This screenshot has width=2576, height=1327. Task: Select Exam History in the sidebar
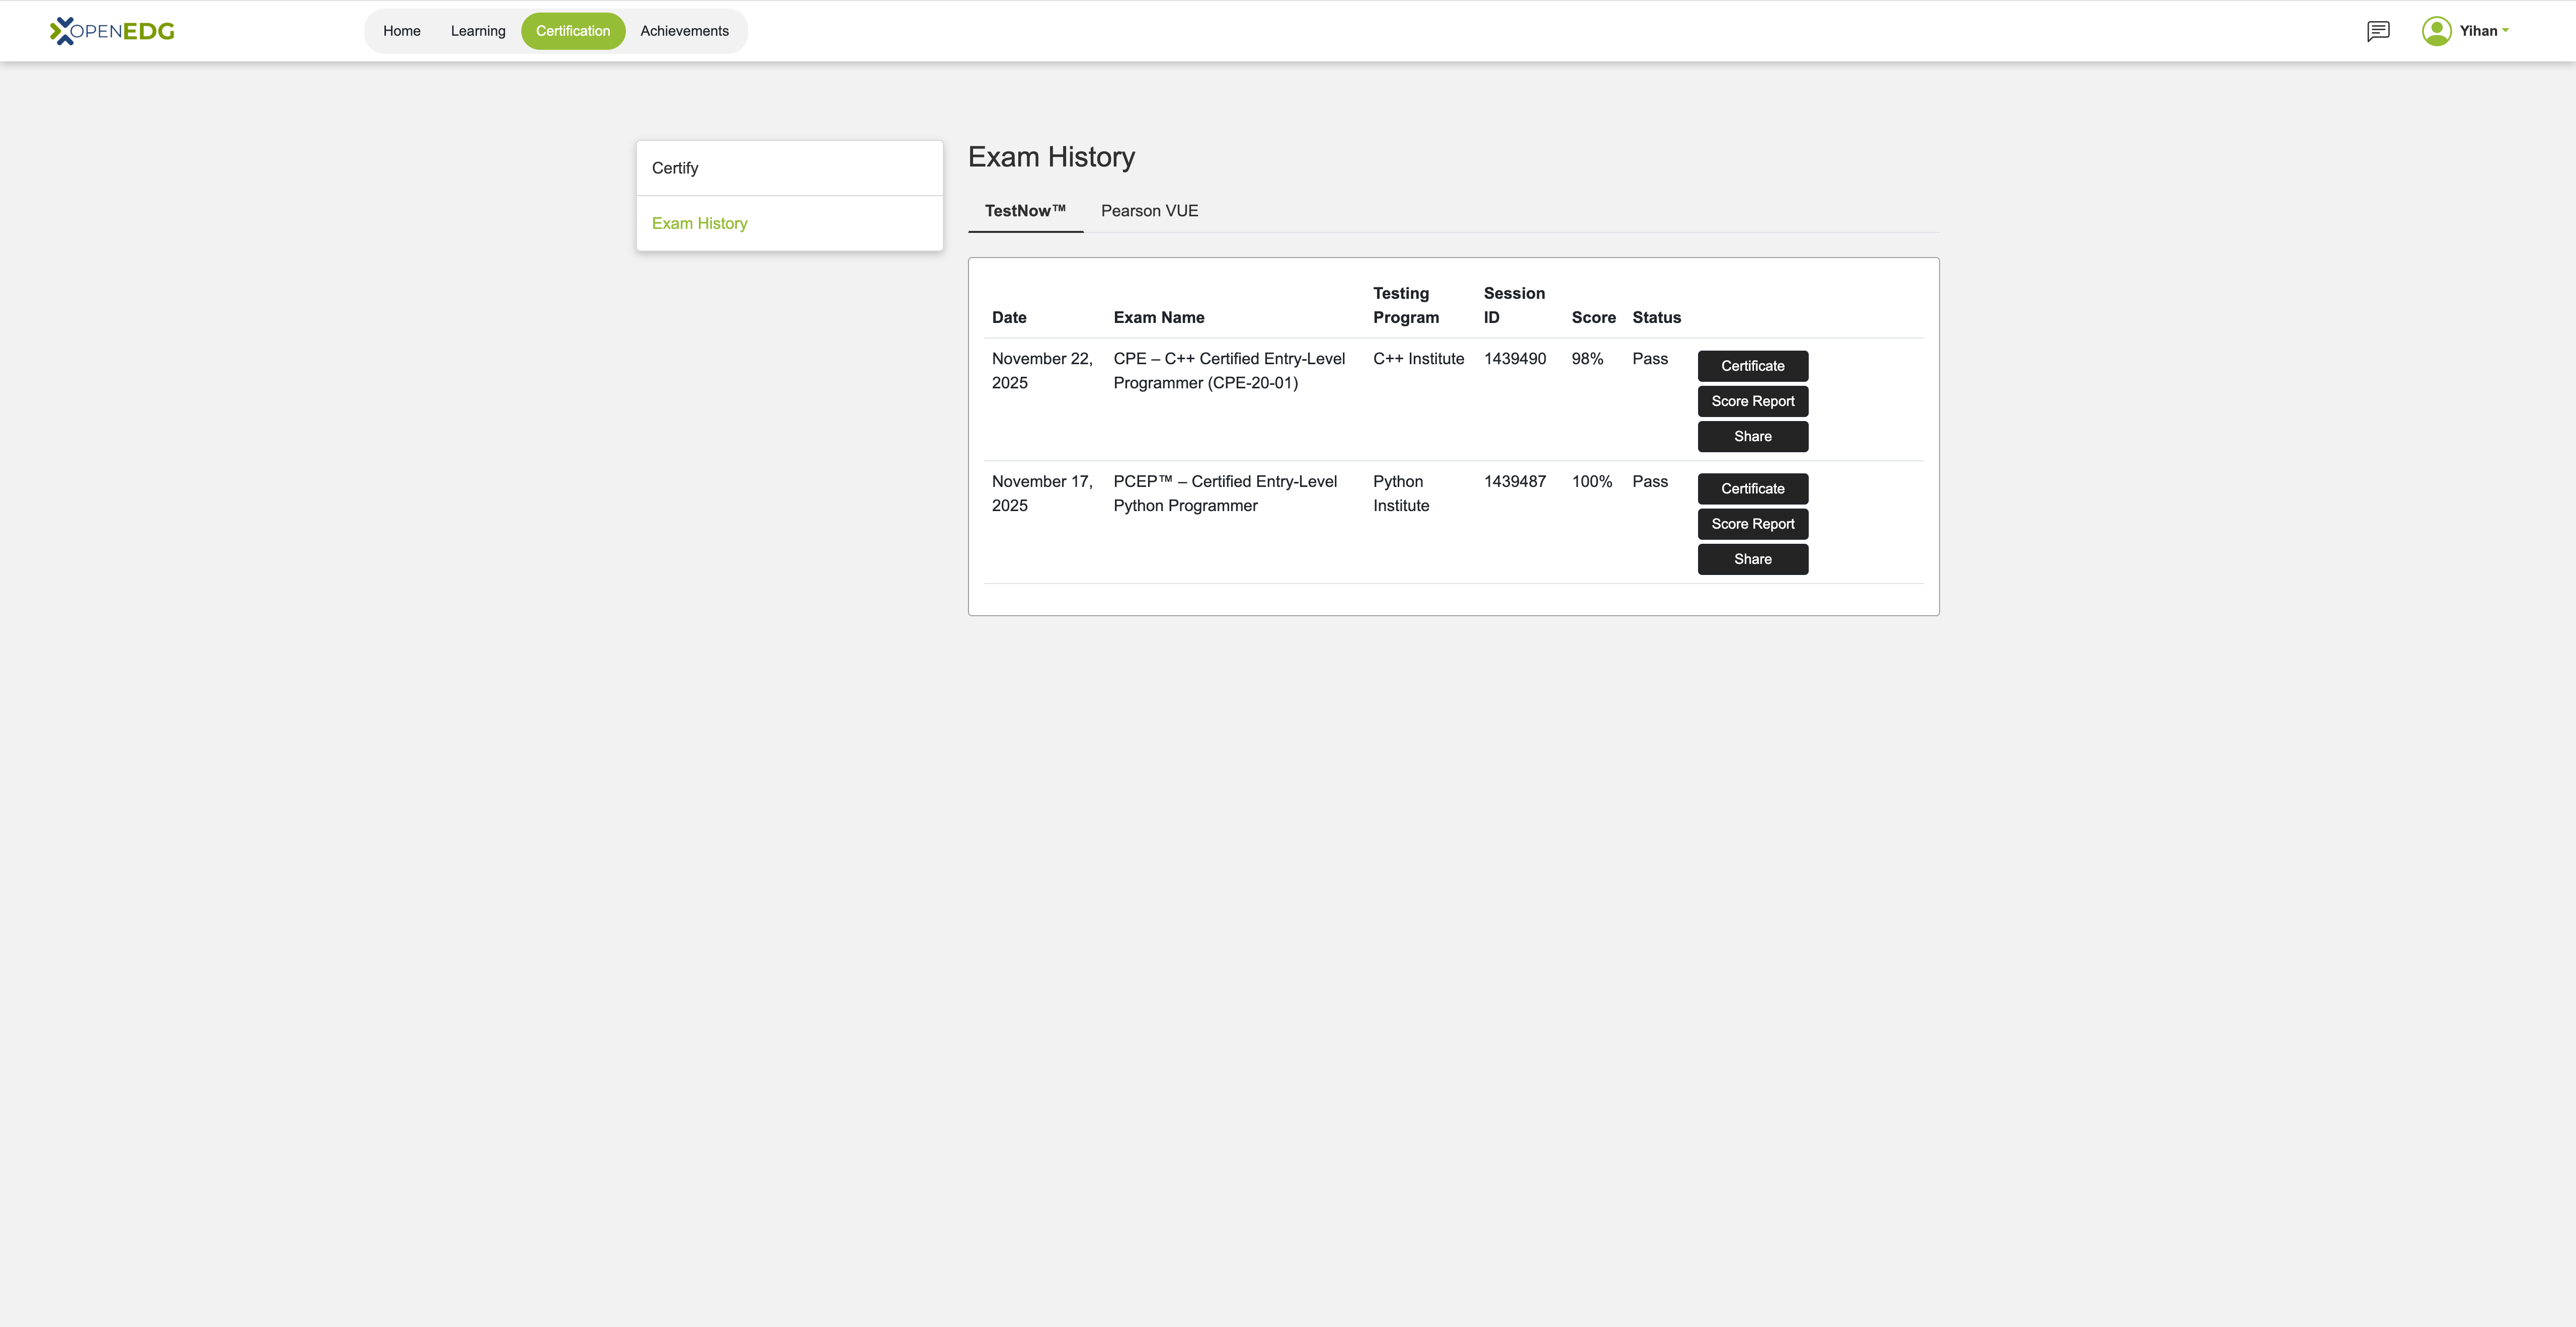[x=789, y=223]
